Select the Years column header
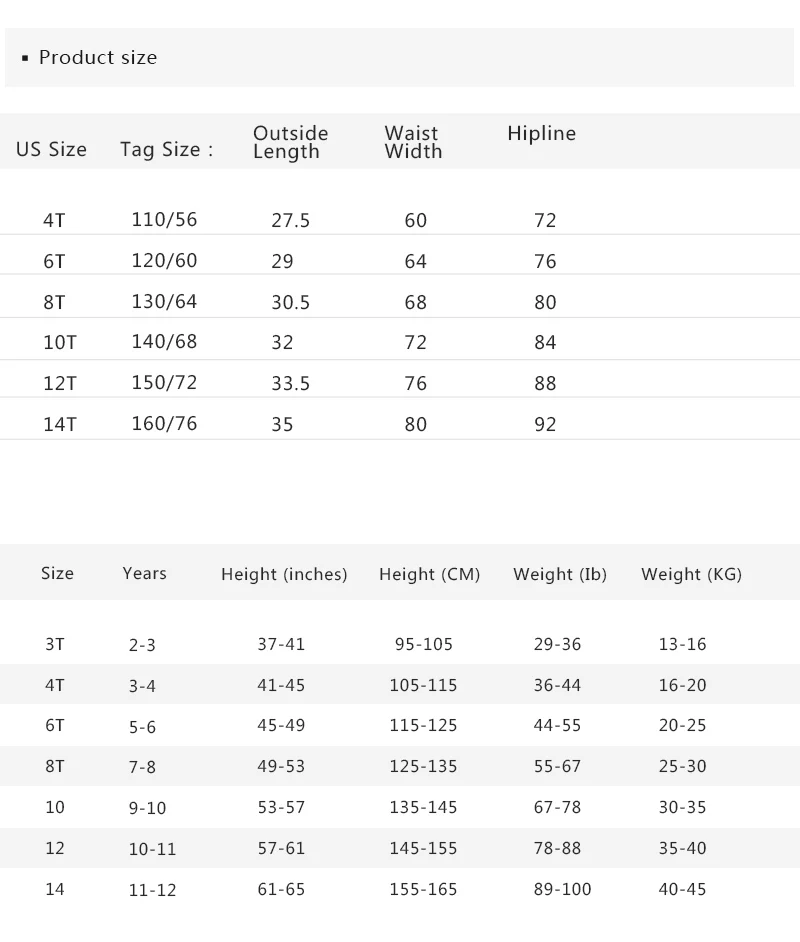Screen dimensions: 800x942 (x=144, y=573)
